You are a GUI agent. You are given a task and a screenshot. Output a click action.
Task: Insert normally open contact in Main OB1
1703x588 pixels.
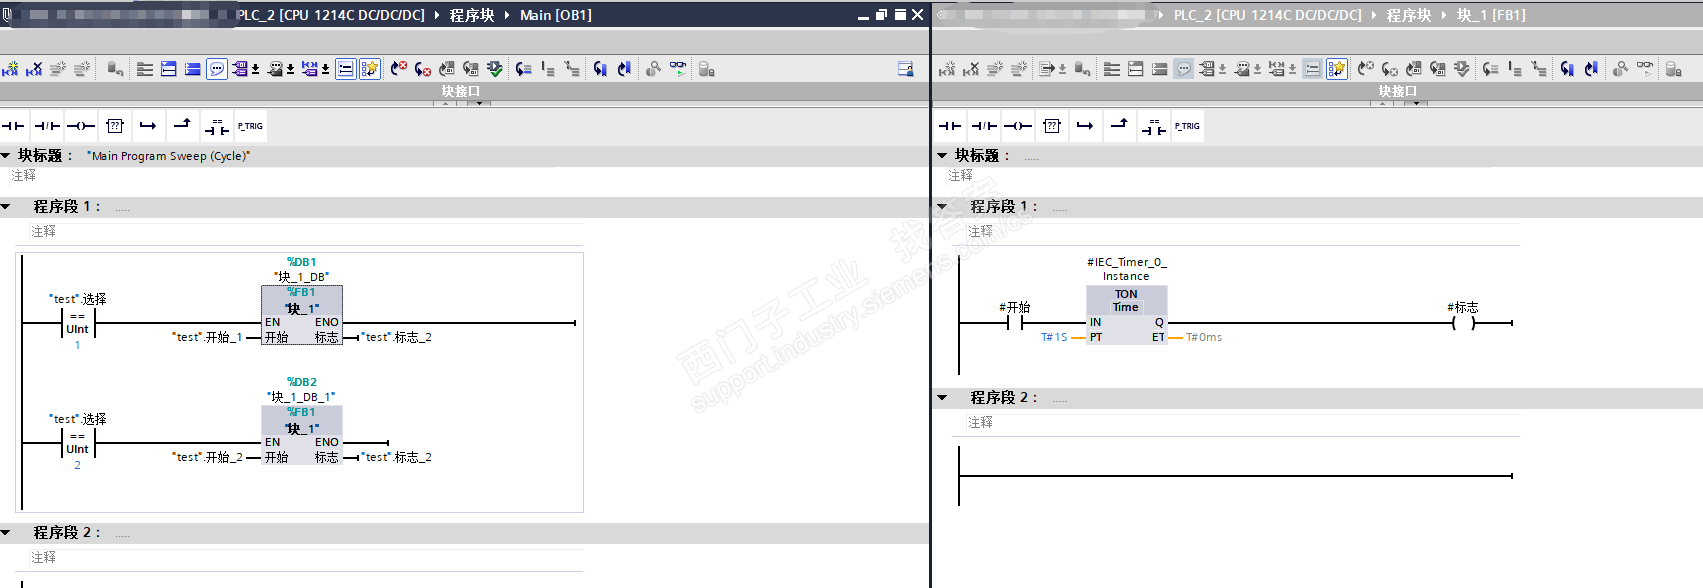(x=13, y=126)
